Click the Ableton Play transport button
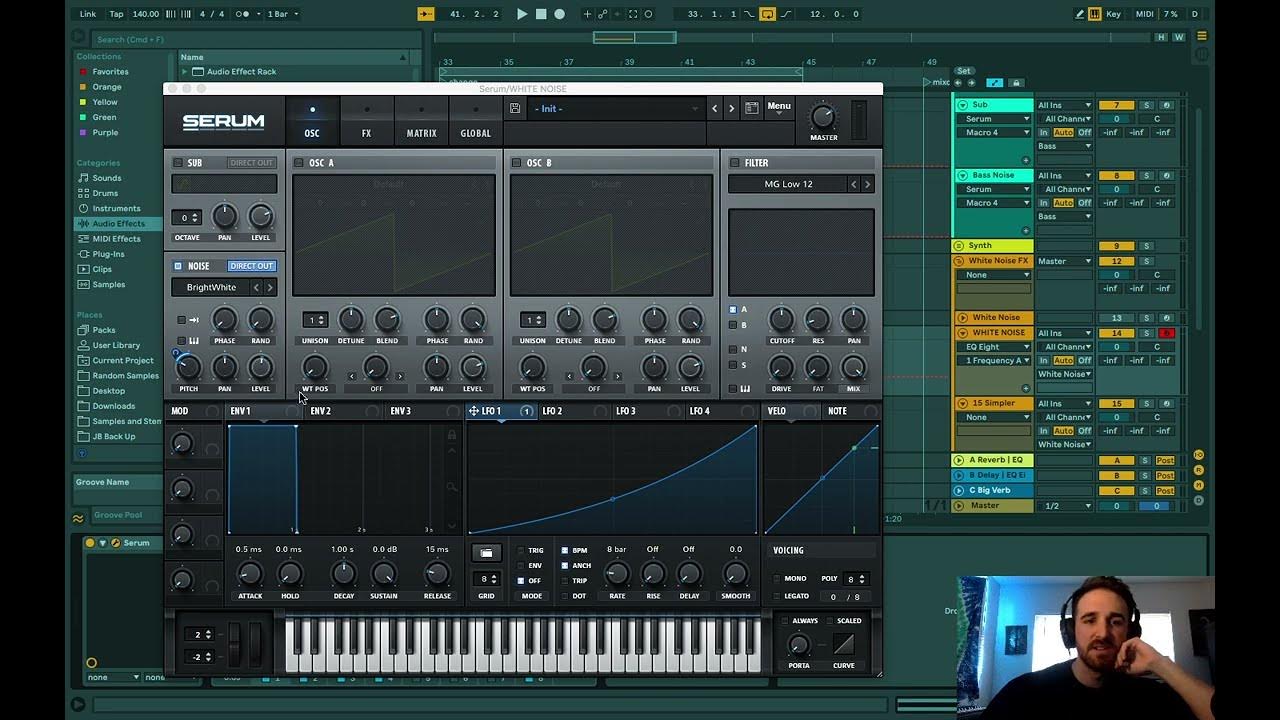The width and height of the screenshot is (1280, 720). 522,14
